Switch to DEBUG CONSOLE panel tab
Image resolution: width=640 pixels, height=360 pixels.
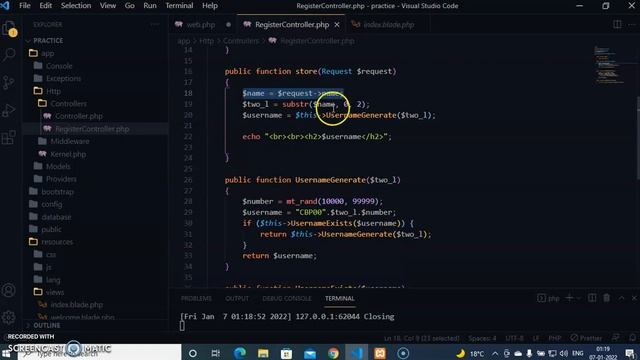click(287, 298)
